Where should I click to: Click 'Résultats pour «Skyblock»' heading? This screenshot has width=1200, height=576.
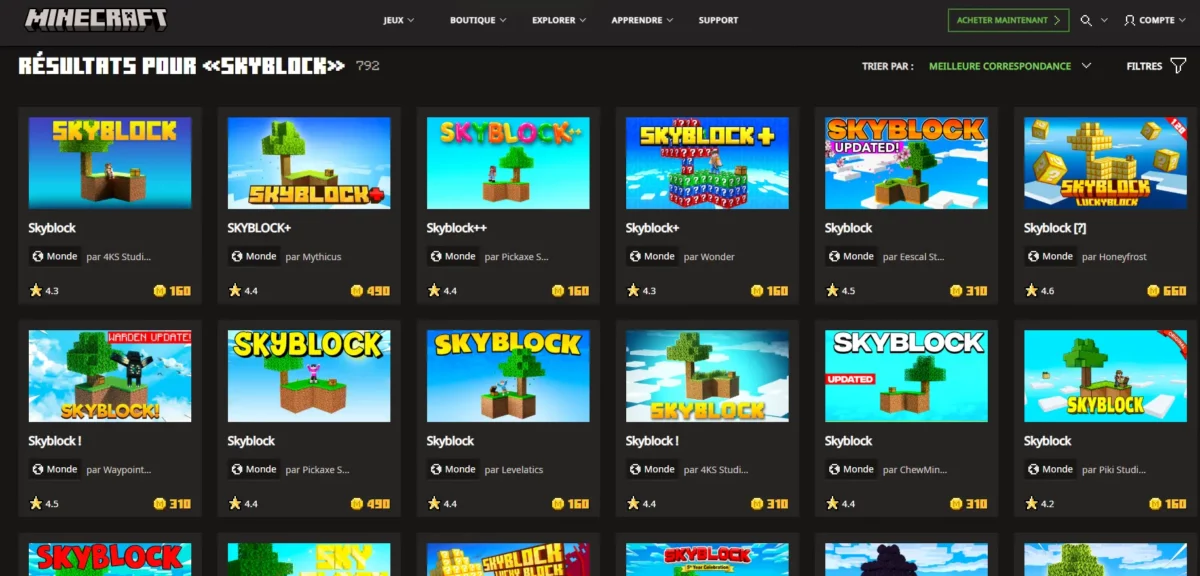coord(182,66)
